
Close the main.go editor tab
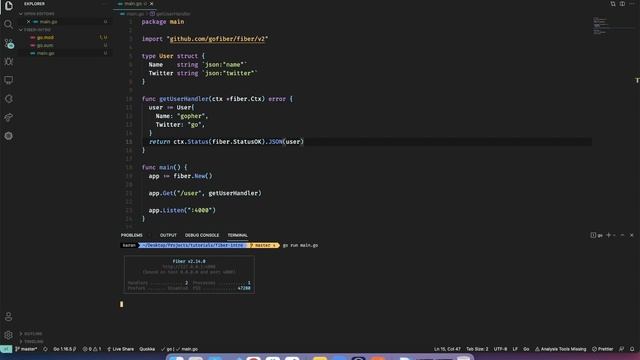coord(151,4)
